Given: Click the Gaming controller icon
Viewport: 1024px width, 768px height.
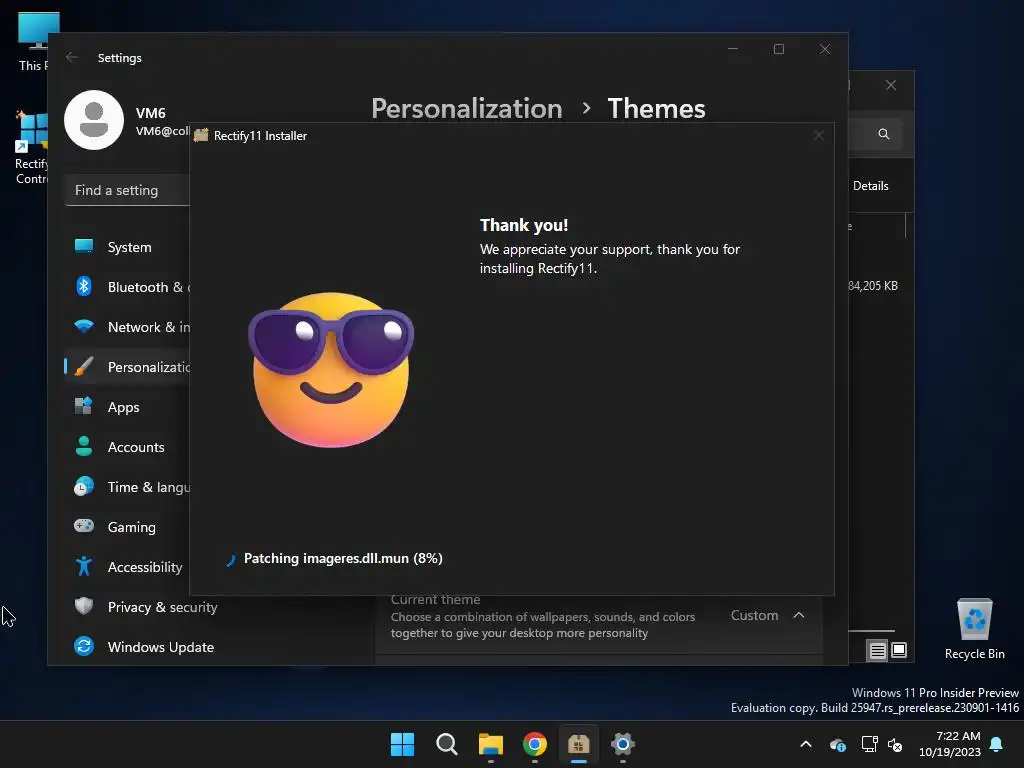Looking at the screenshot, I should [x=84, y=526].
